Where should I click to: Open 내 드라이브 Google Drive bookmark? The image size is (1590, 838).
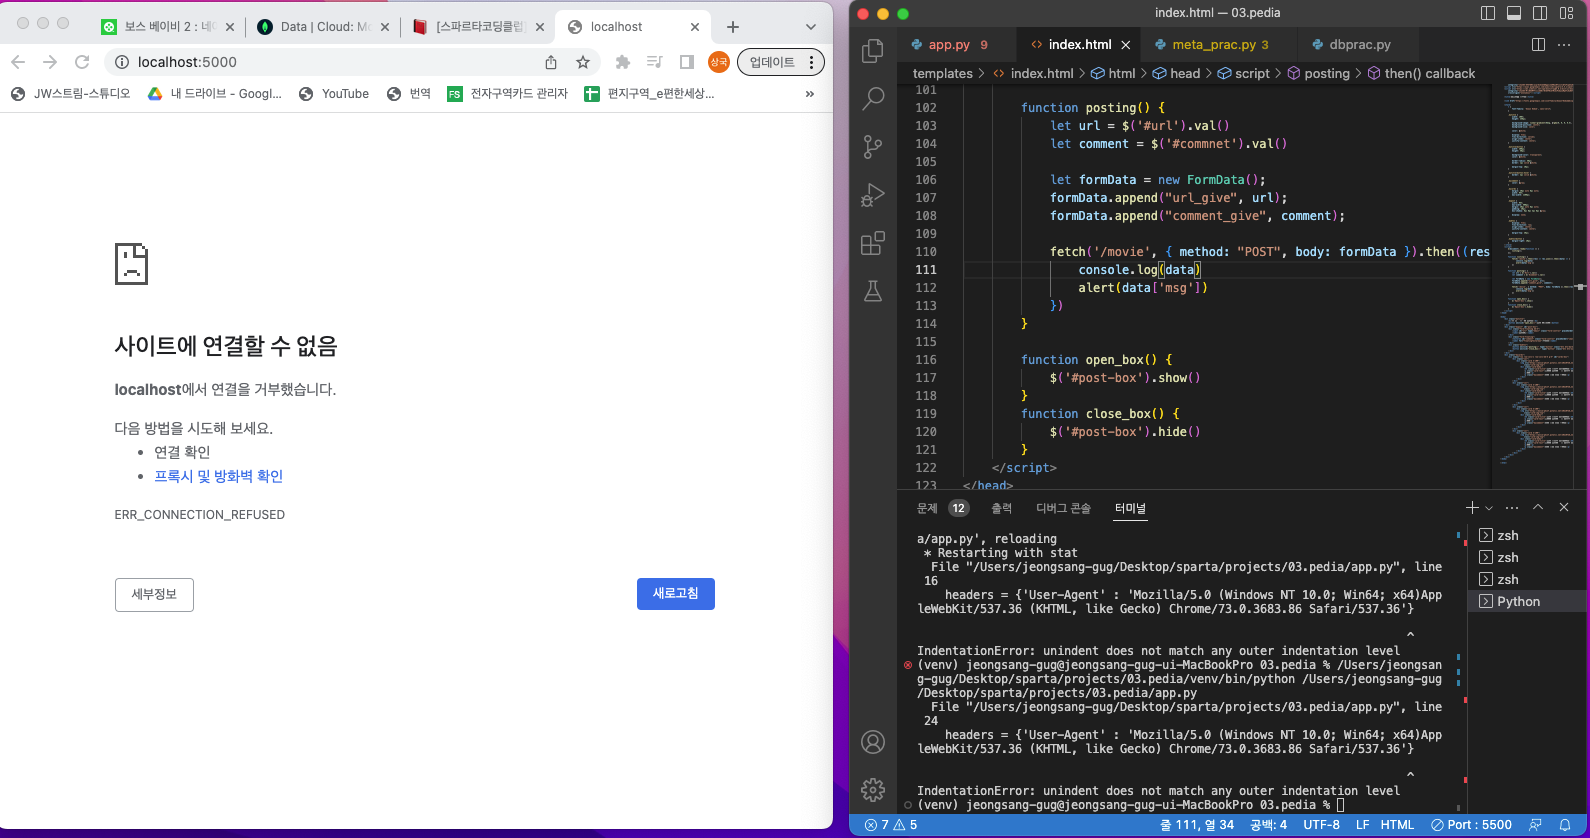215,94
